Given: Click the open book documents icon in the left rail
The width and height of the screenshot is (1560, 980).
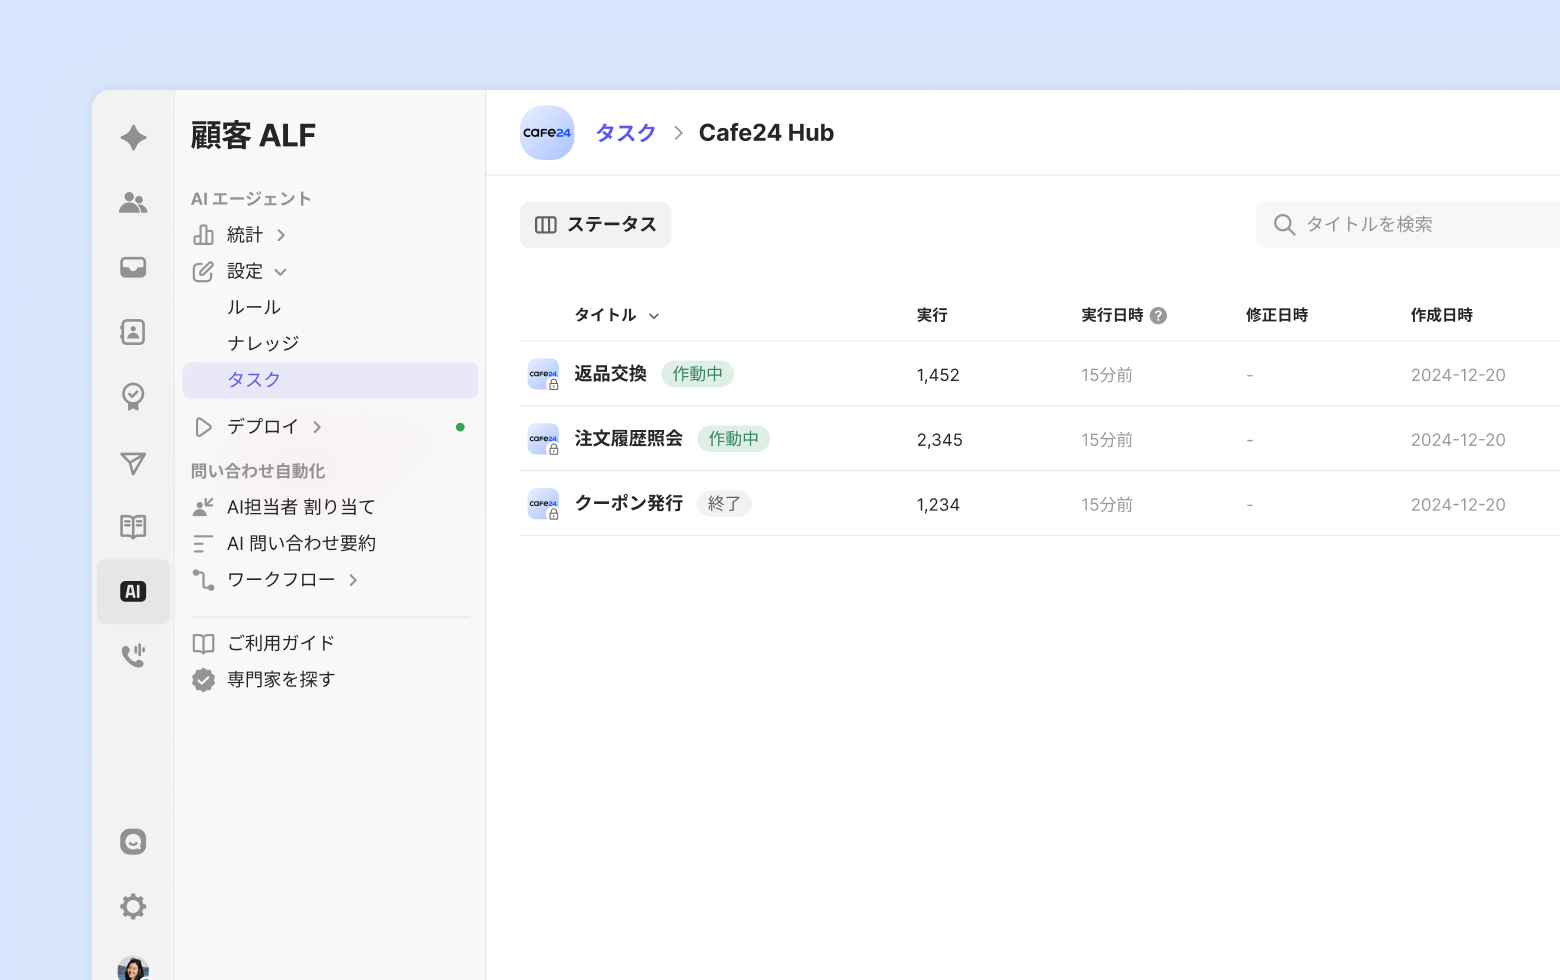Looking at the screenshot, I should coord(133,527).
